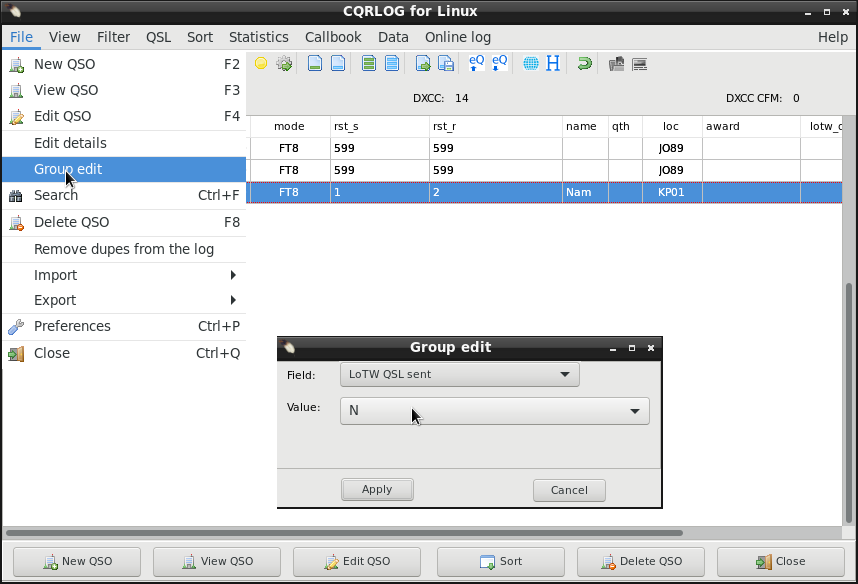Click the green return arrow icon
Screen dimensions: 858x584
(x=584, y=63)
